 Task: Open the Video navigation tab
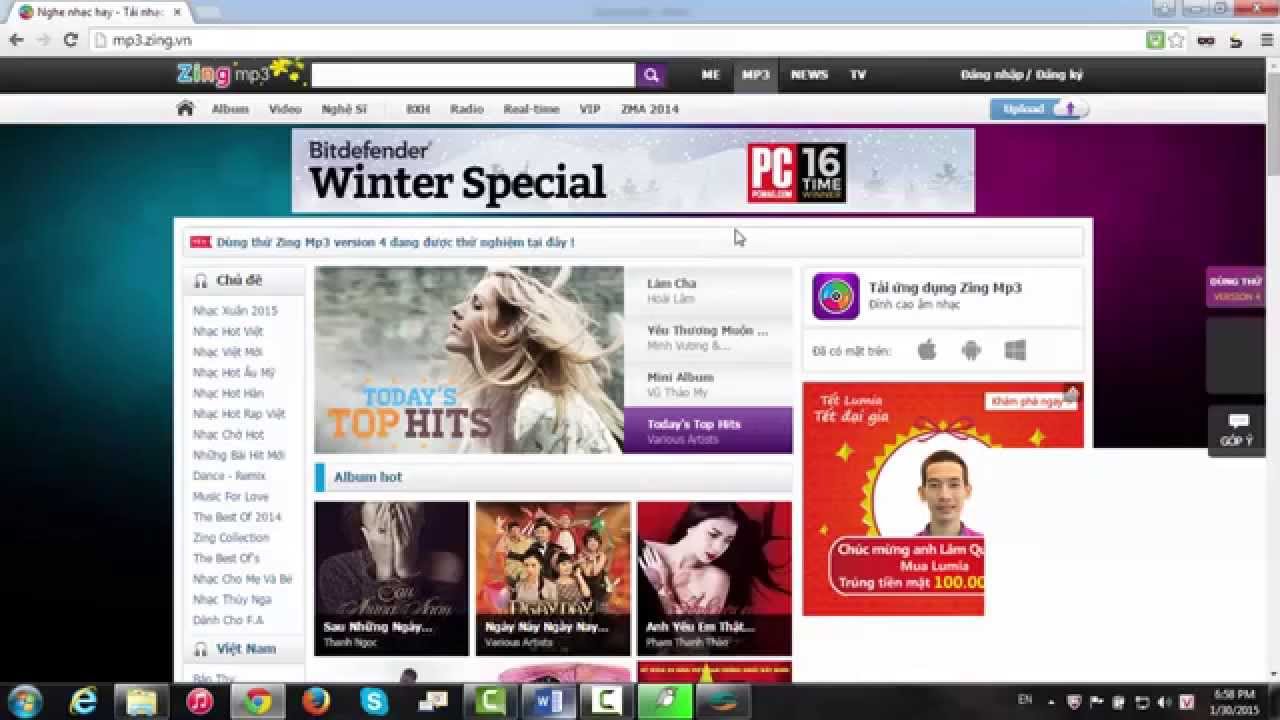tap(285, 109)
